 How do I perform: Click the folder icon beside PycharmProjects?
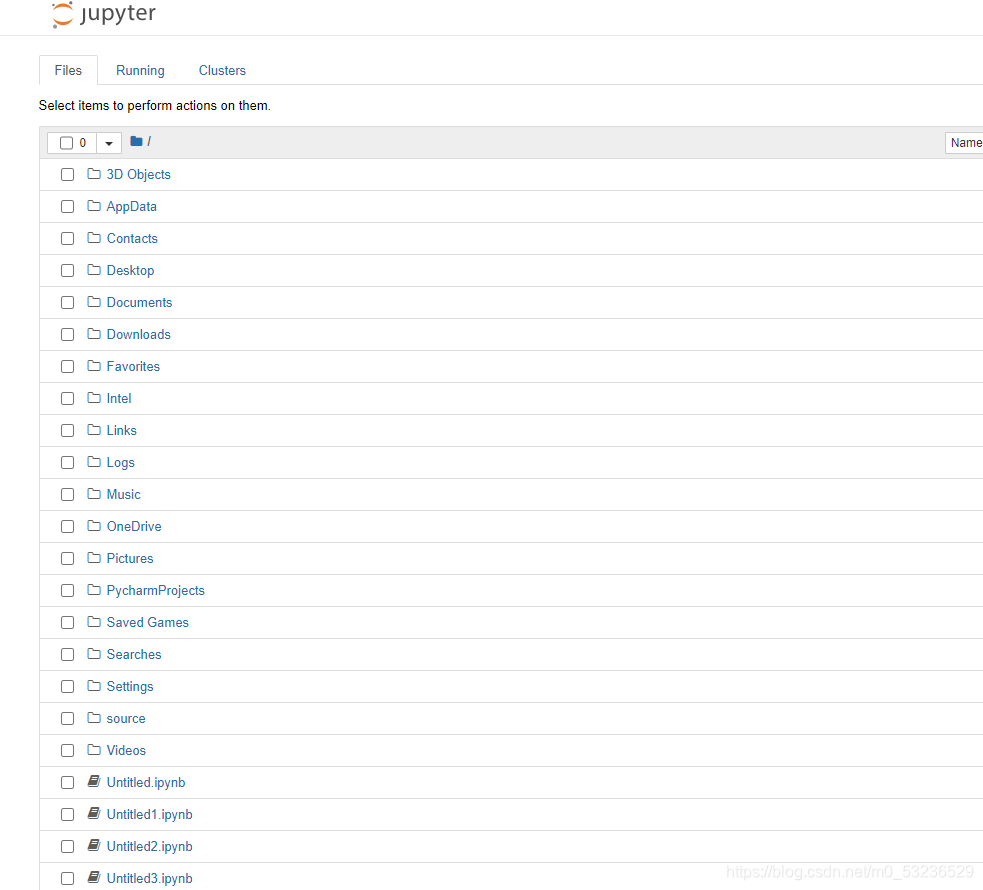[94, 590]
